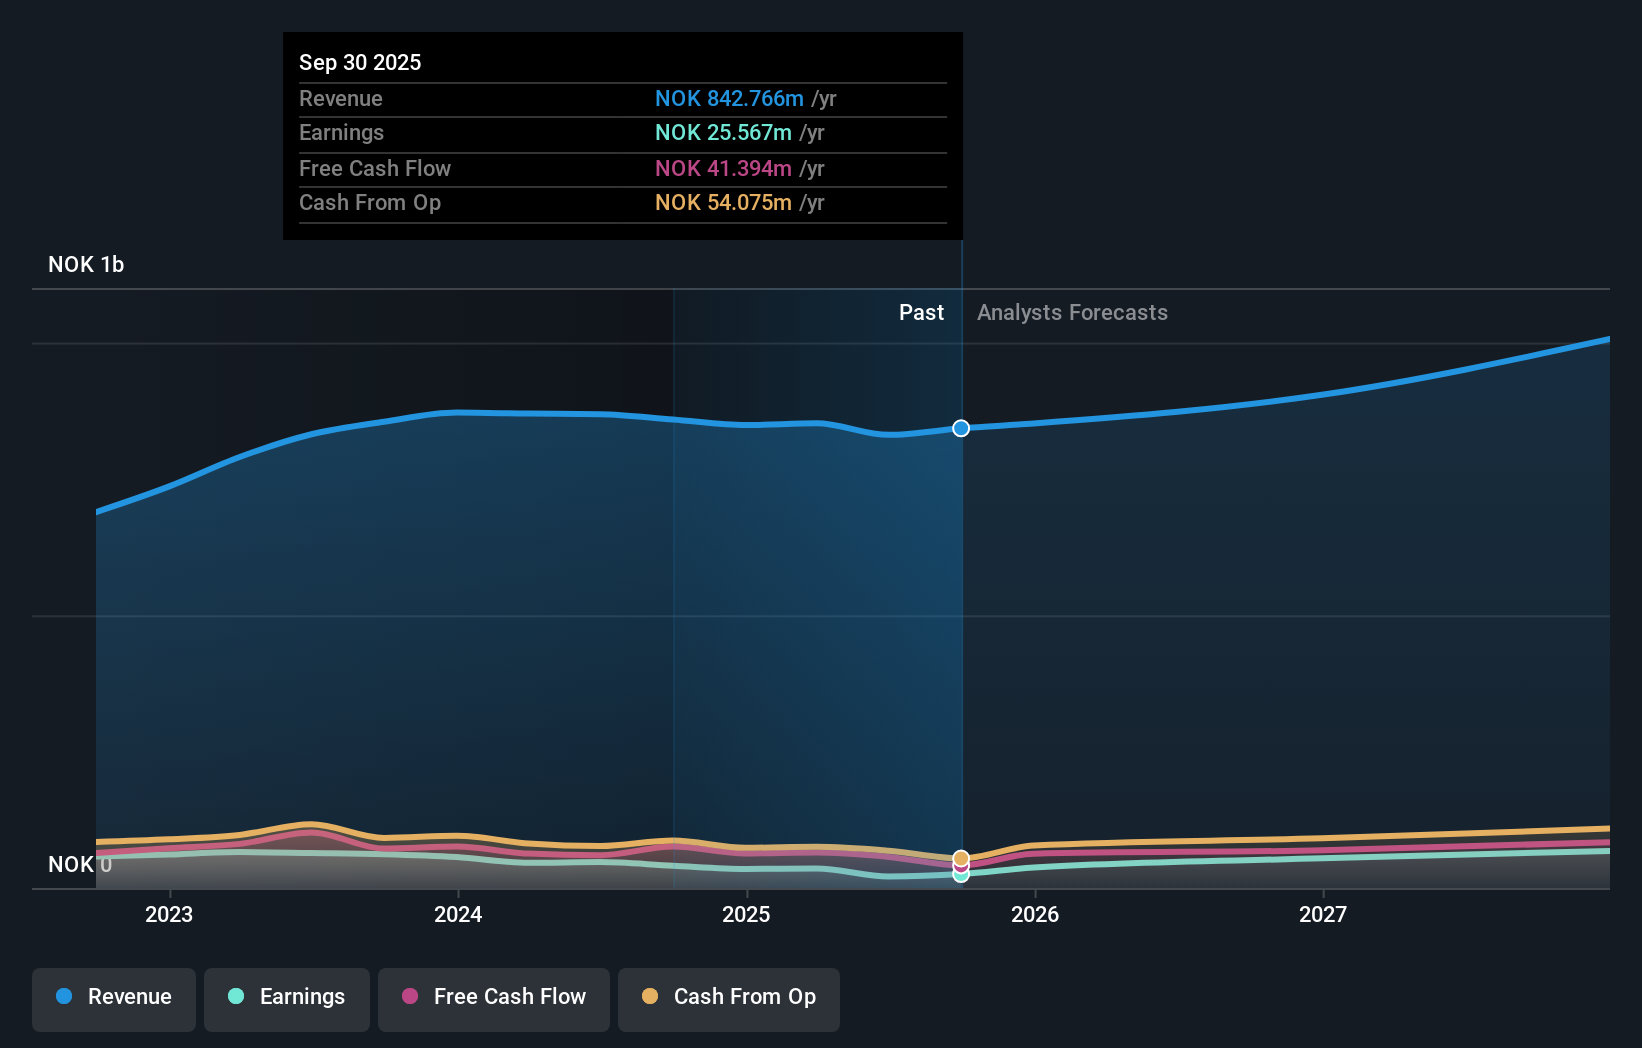Click the vertical past-forecast divider line
The height and width of the screenshot is (1048, 1642).
[x=960, y=600]
